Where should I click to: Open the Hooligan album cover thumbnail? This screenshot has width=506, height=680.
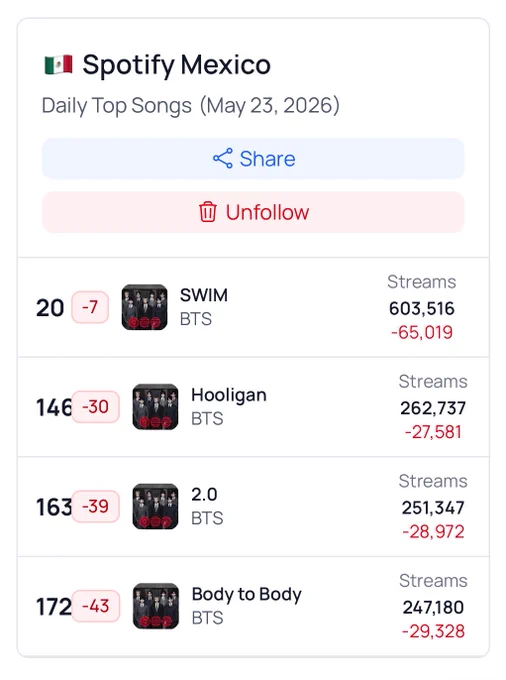[x=155, y=407]
